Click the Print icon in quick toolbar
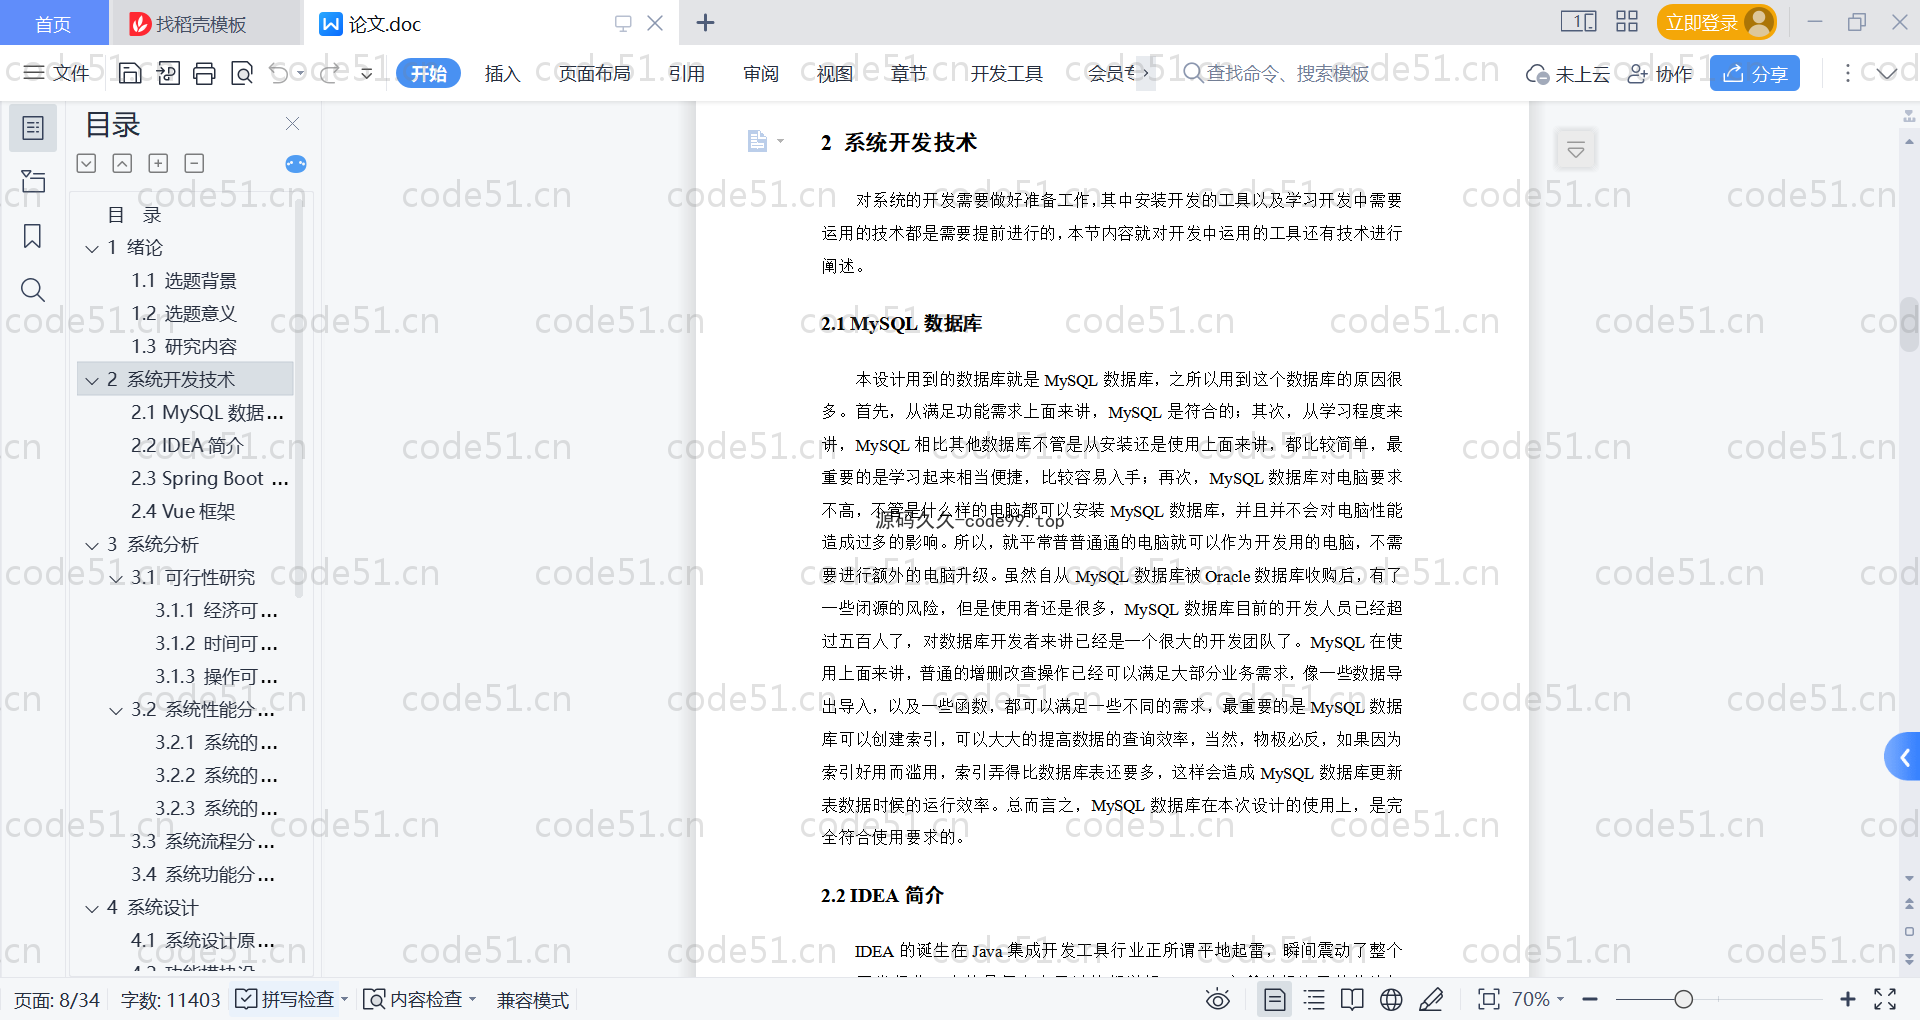 coord(204,73)
